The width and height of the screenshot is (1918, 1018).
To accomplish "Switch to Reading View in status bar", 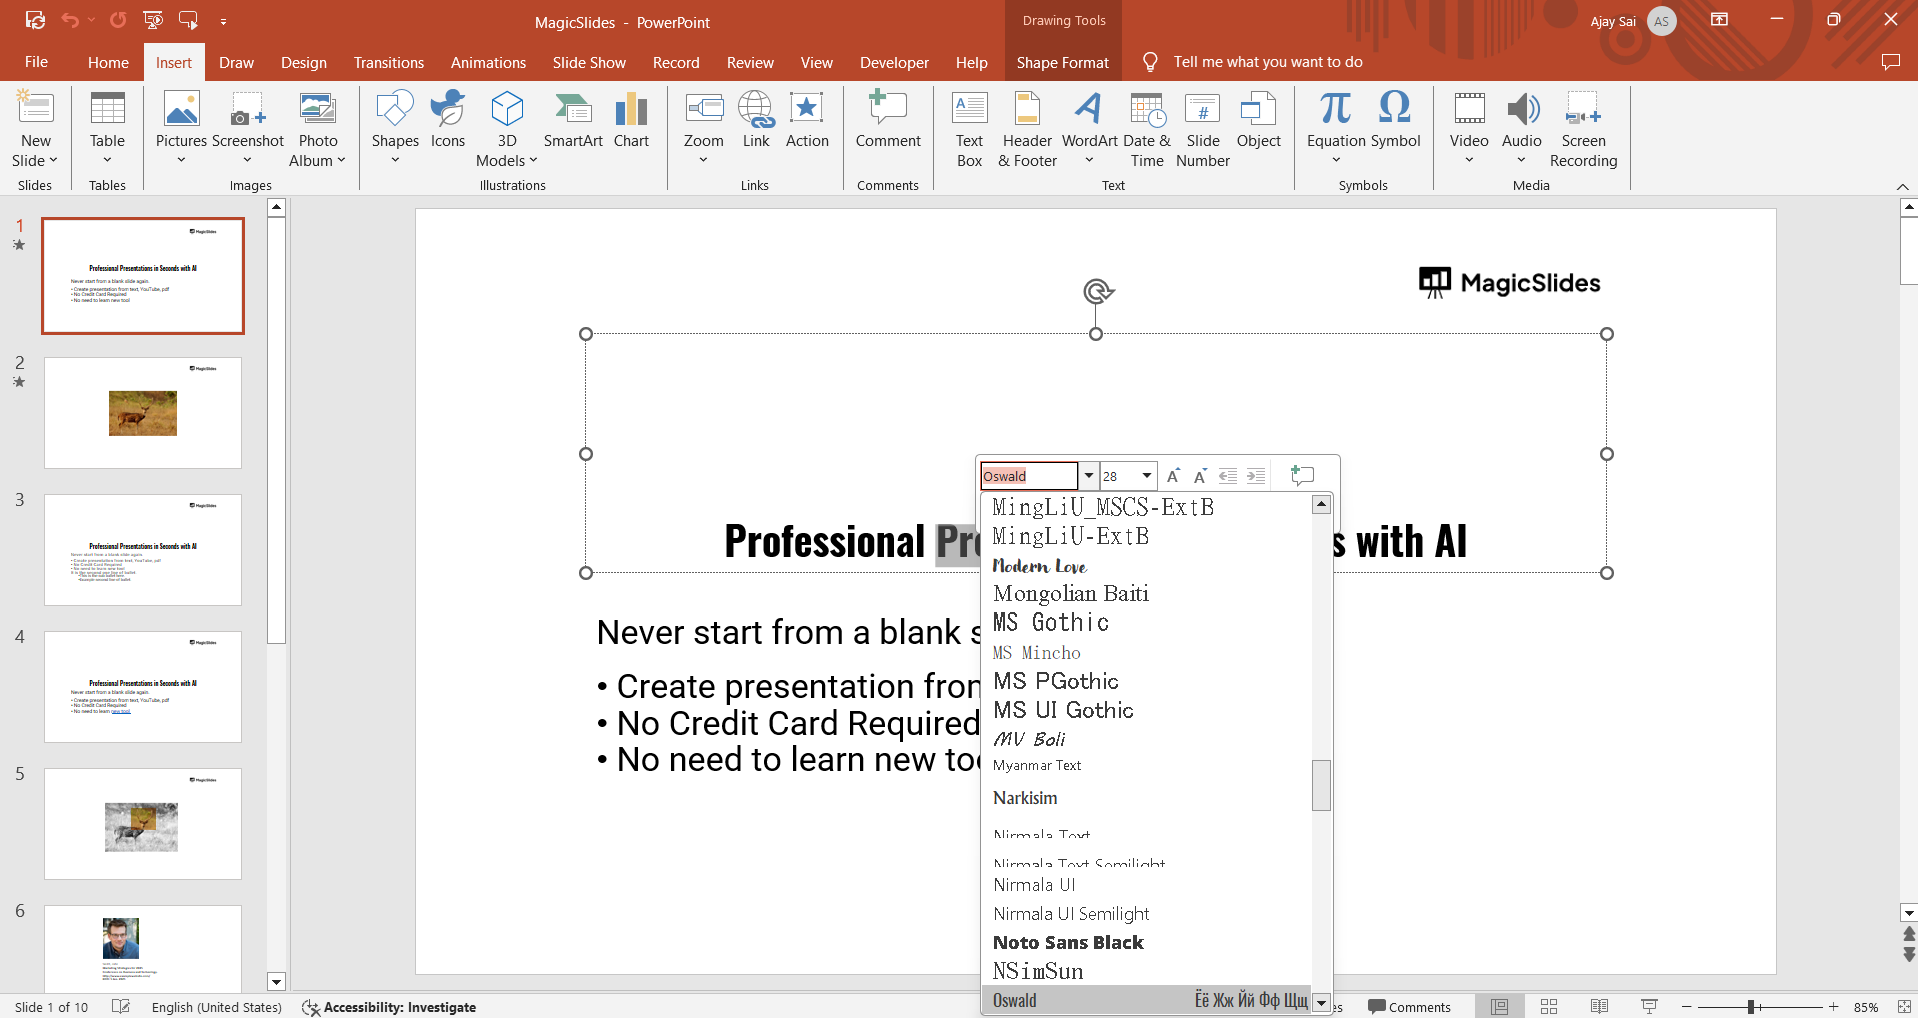I will coord(1599,1007).
